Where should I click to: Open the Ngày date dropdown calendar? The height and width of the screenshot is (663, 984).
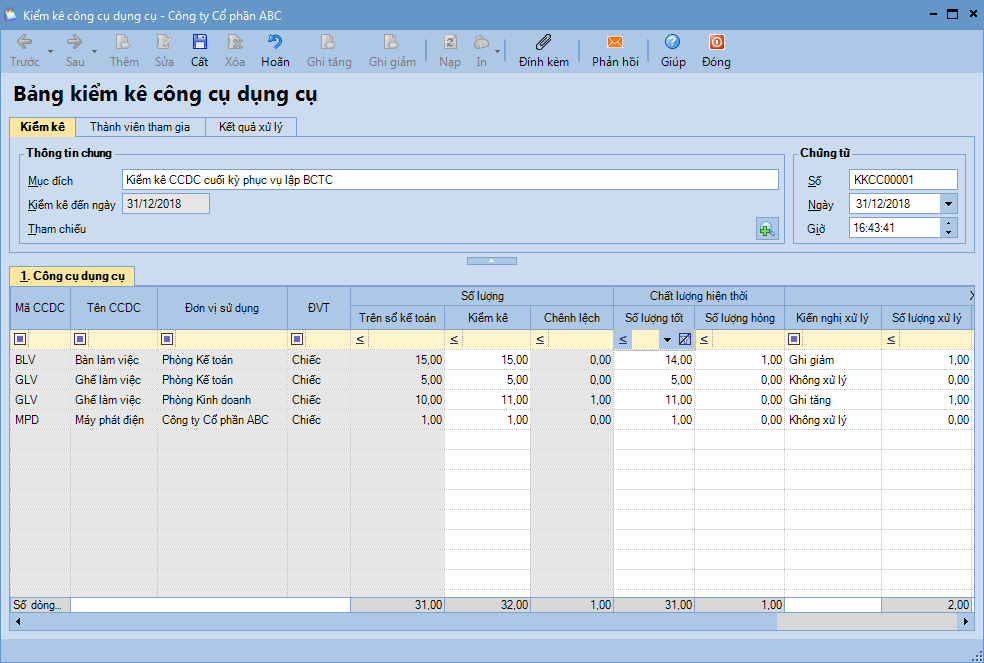click(x=948, y=204)
